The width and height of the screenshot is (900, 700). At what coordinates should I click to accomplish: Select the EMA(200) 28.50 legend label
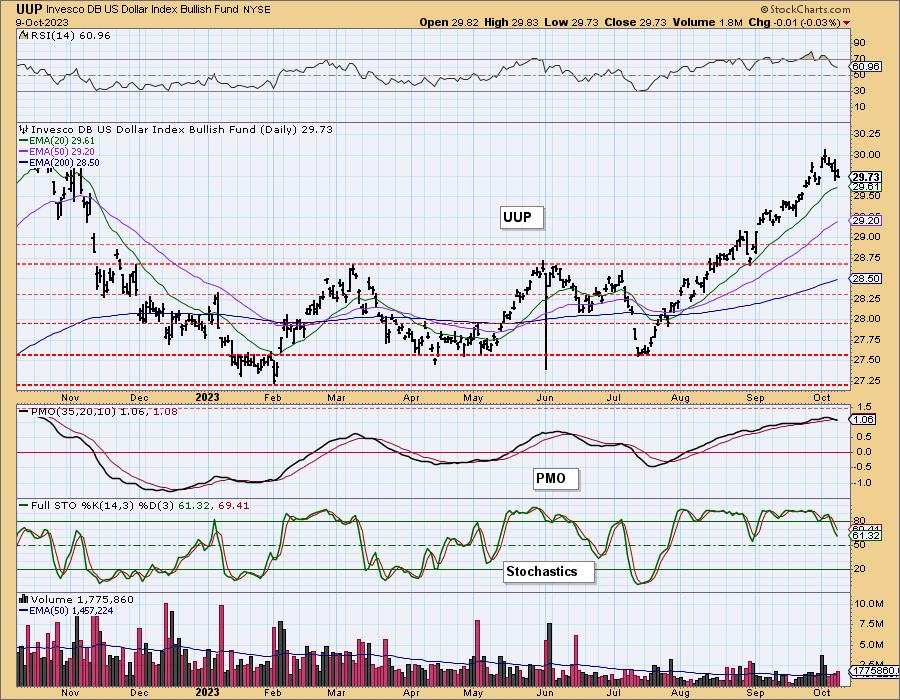click(x=64, y=162)
